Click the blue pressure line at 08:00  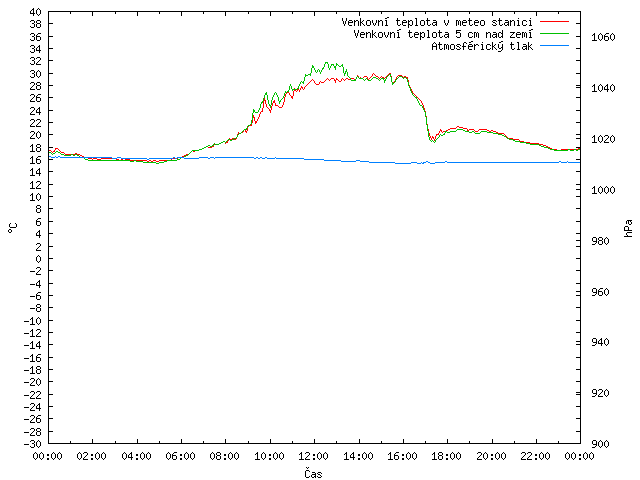point(225,158)
